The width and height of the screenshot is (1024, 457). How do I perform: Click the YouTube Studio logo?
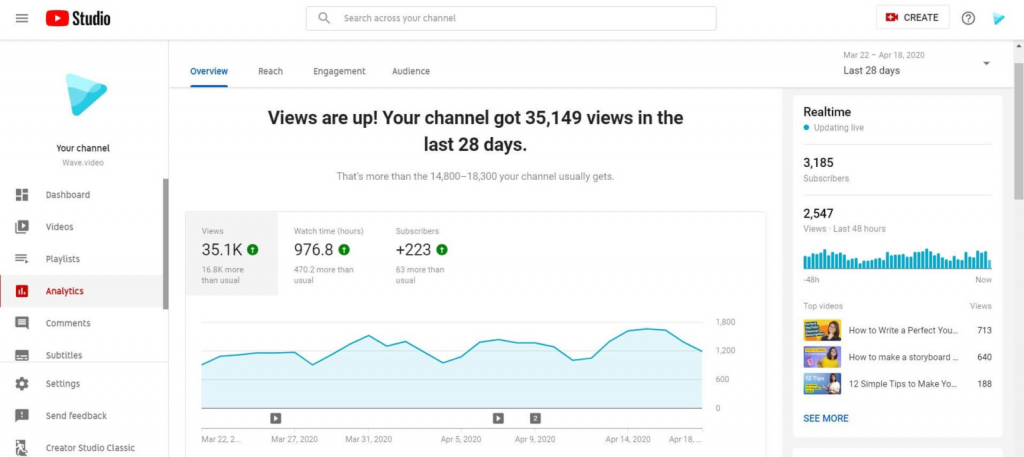tap(78, 18)
